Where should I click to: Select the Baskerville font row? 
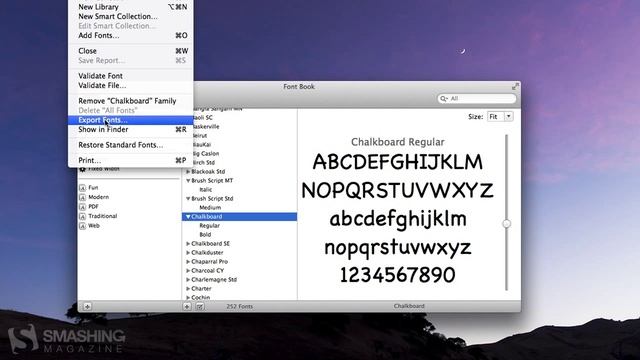245,127
